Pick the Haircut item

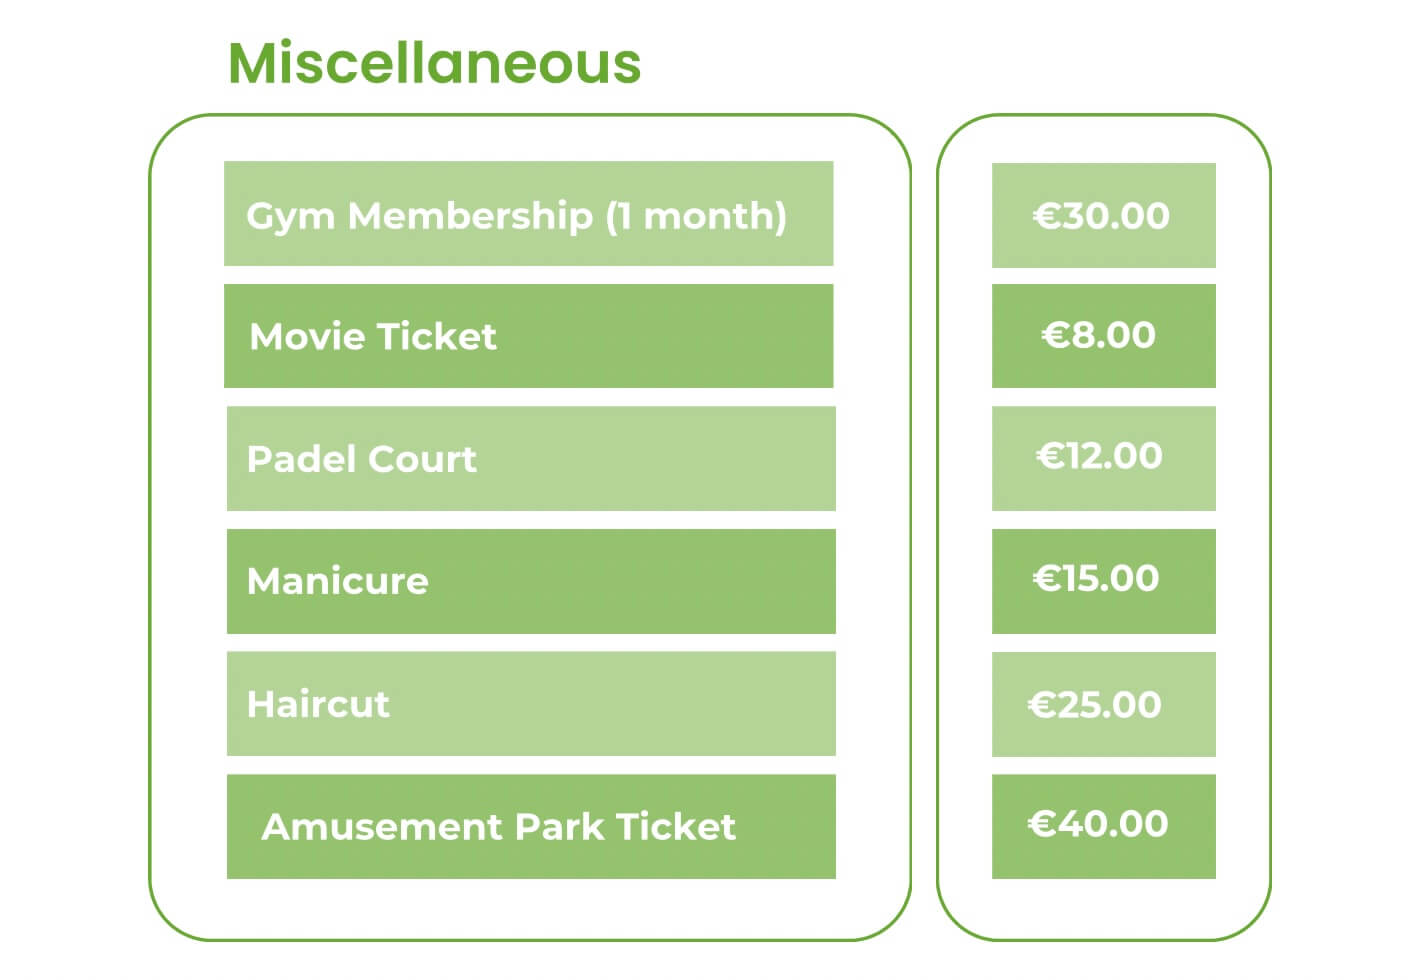point(531,704)
